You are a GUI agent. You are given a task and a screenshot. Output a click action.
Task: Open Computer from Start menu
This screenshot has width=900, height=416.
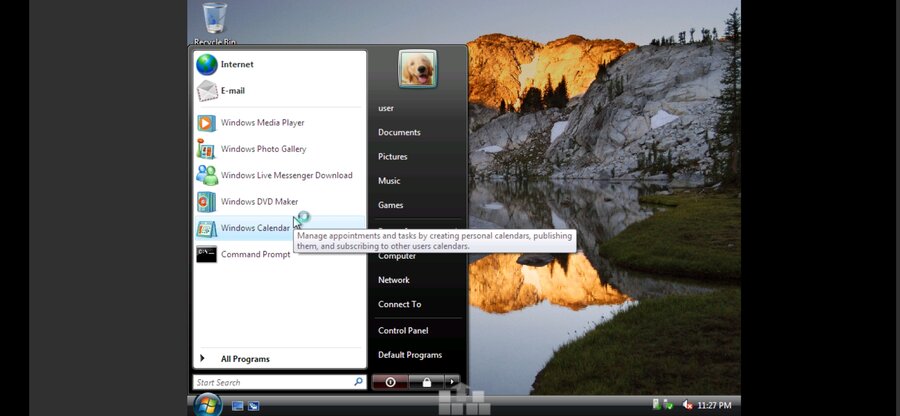pyautogui.click(x=397, y=256)
